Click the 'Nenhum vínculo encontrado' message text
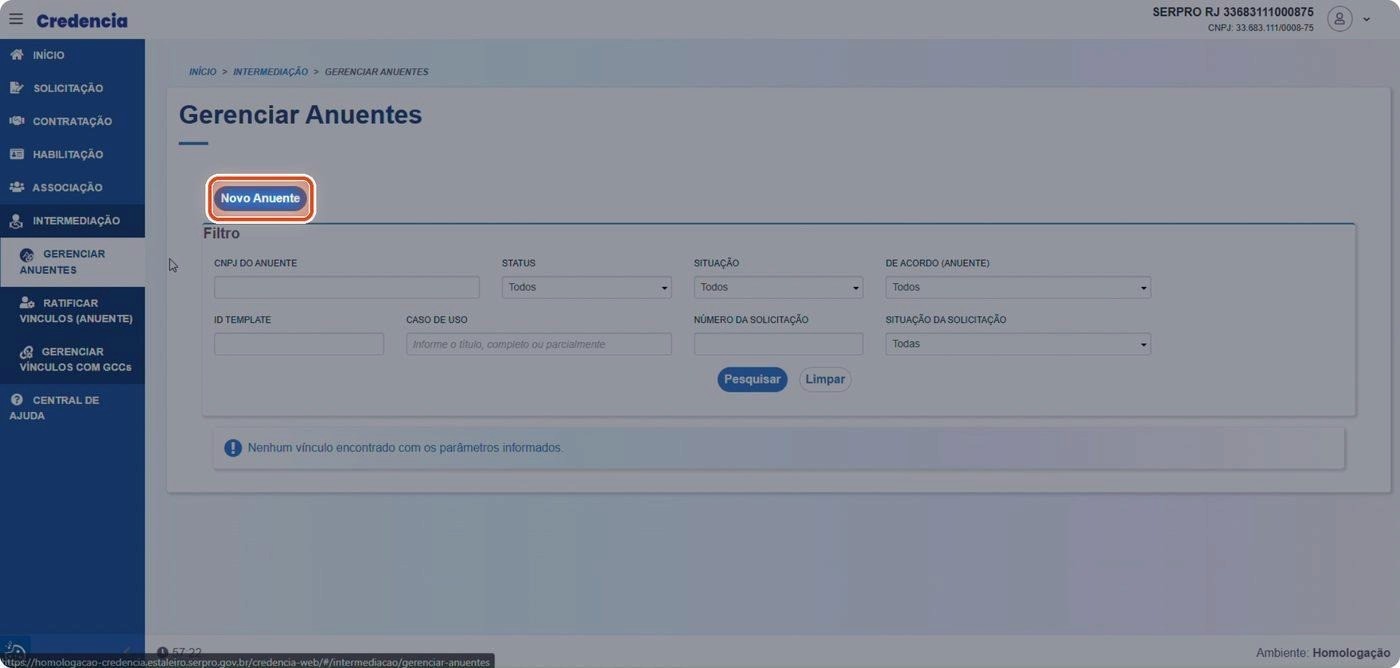This screenshot has width=1400, height=668. coord(405,448)
